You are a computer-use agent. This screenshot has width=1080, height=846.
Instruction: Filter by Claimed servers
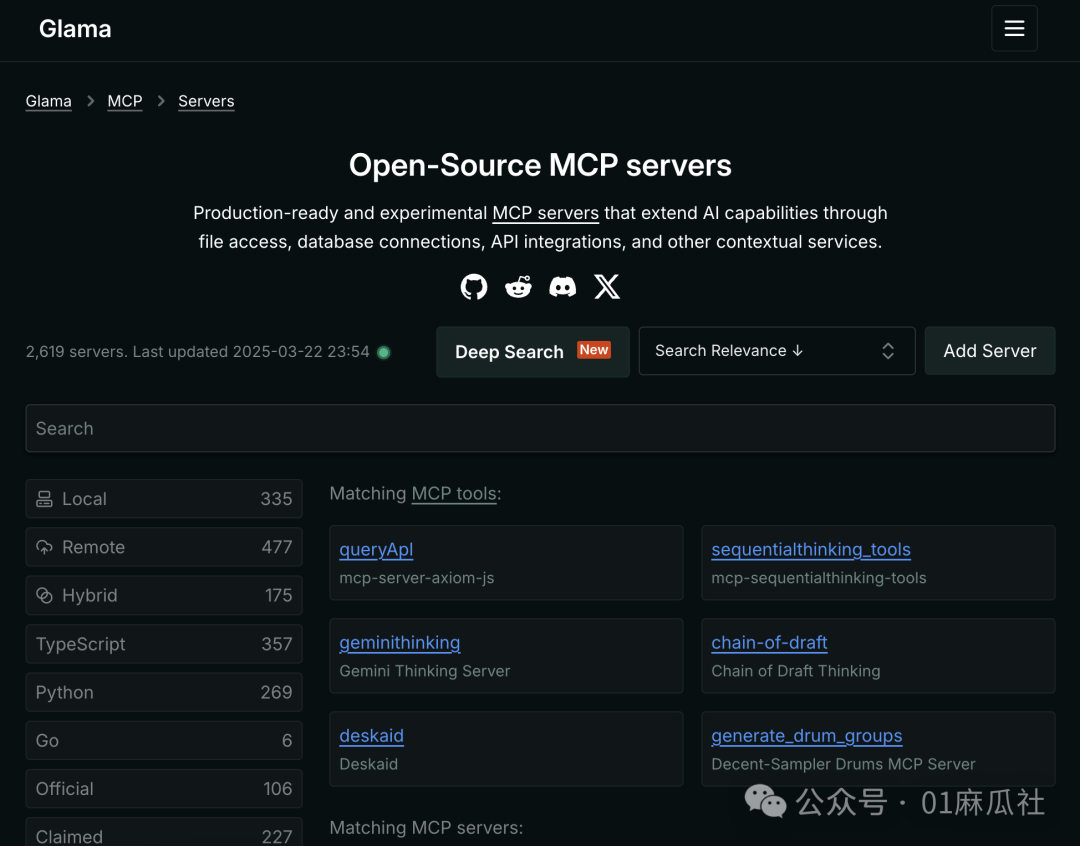pyautogui.click(x=164, y=834)
